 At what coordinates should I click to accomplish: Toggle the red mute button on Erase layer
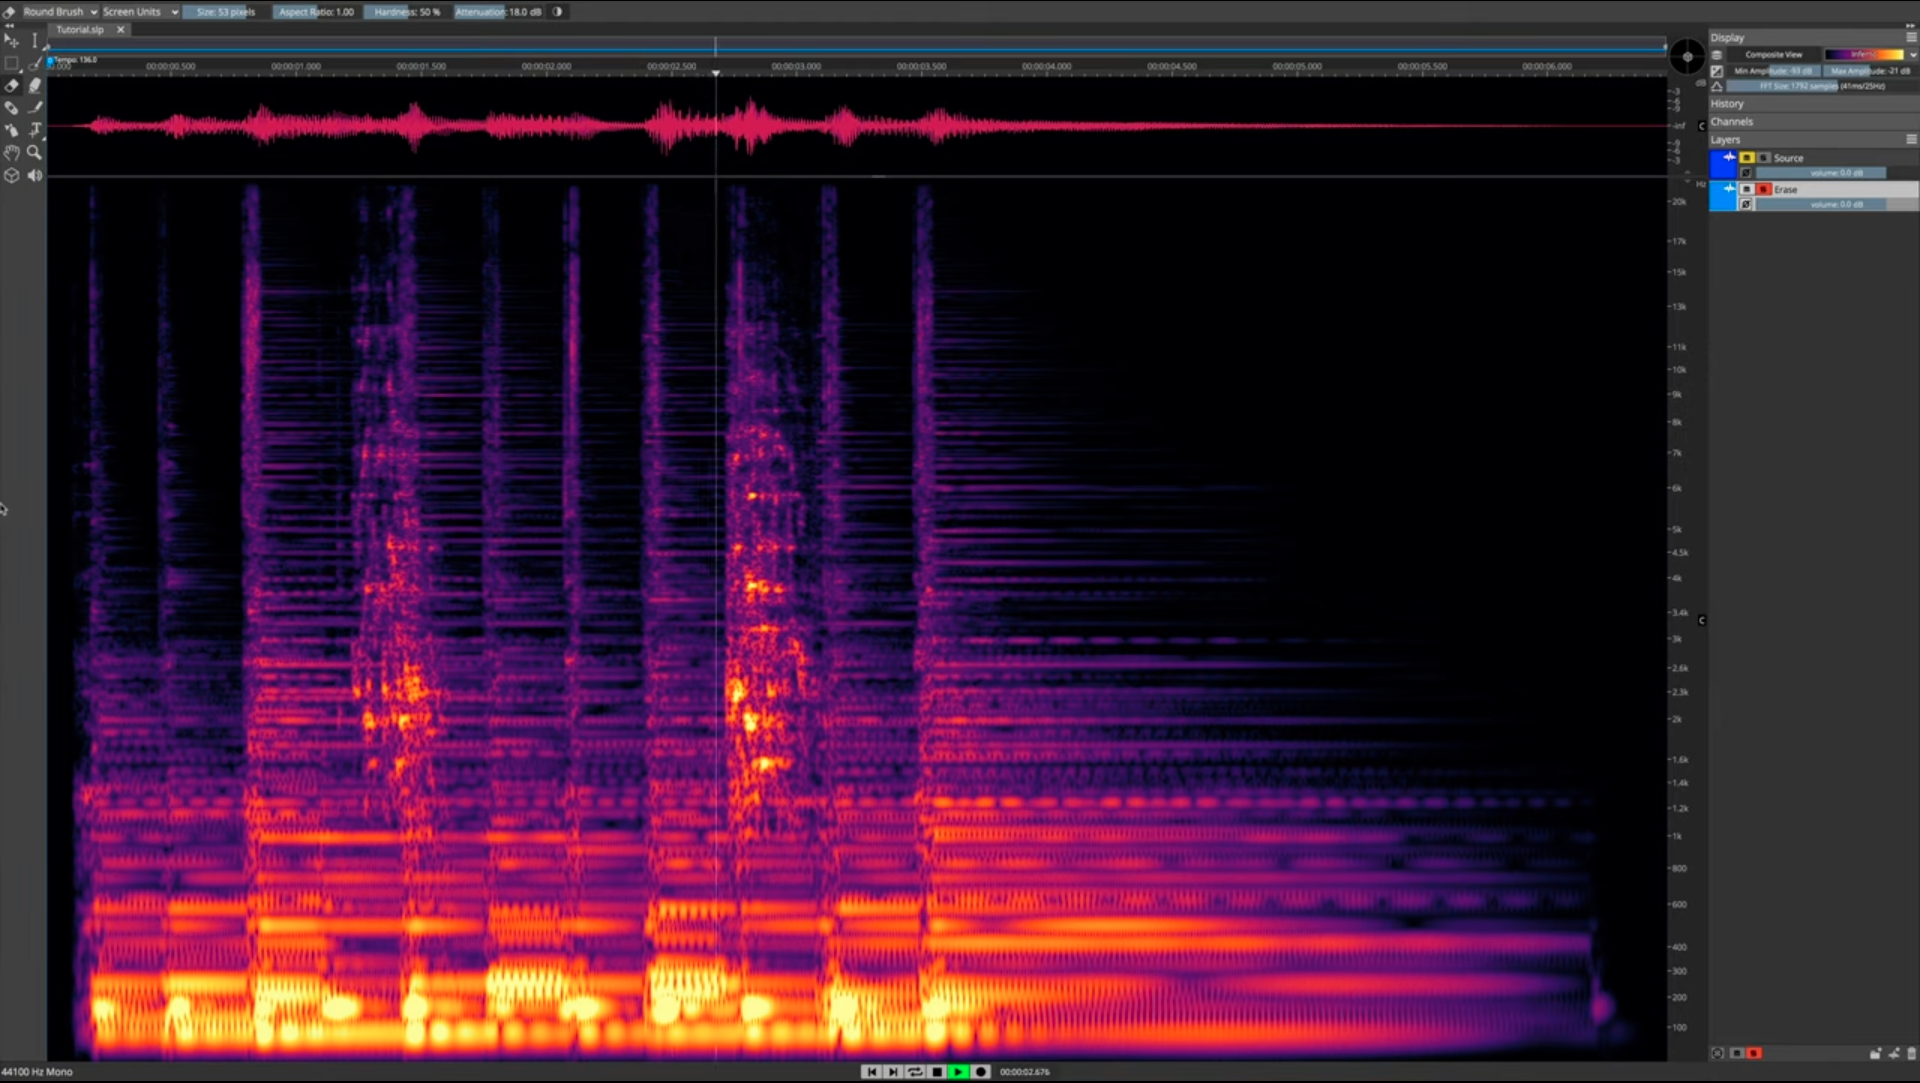pos(1764,189)
